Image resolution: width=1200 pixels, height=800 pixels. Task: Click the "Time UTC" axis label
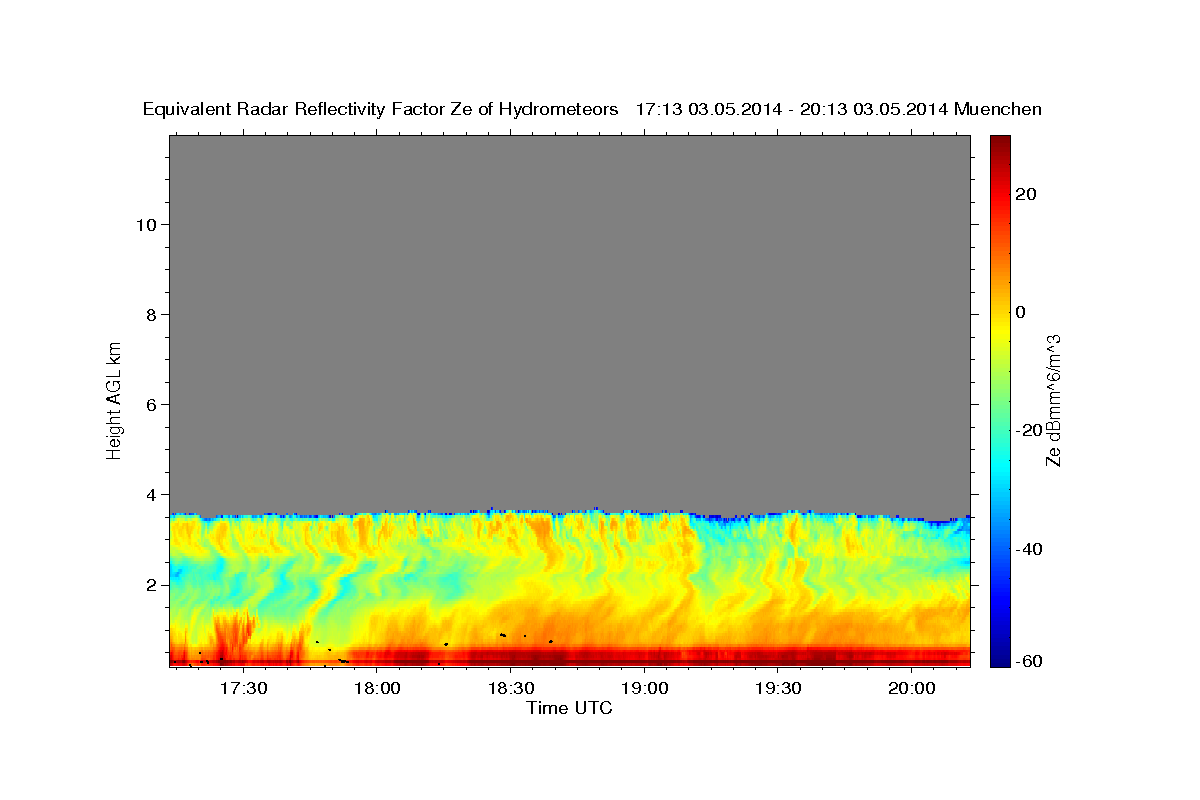(569, 708)
